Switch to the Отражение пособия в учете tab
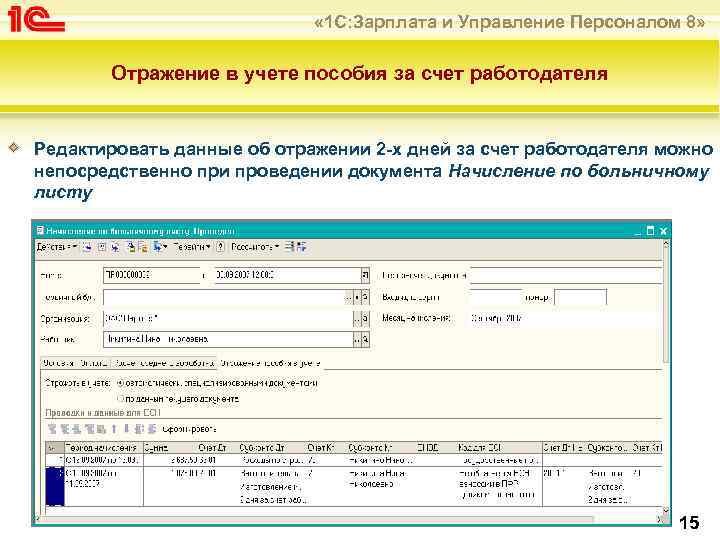The image size is (720, 540). (x=270, y=363)
